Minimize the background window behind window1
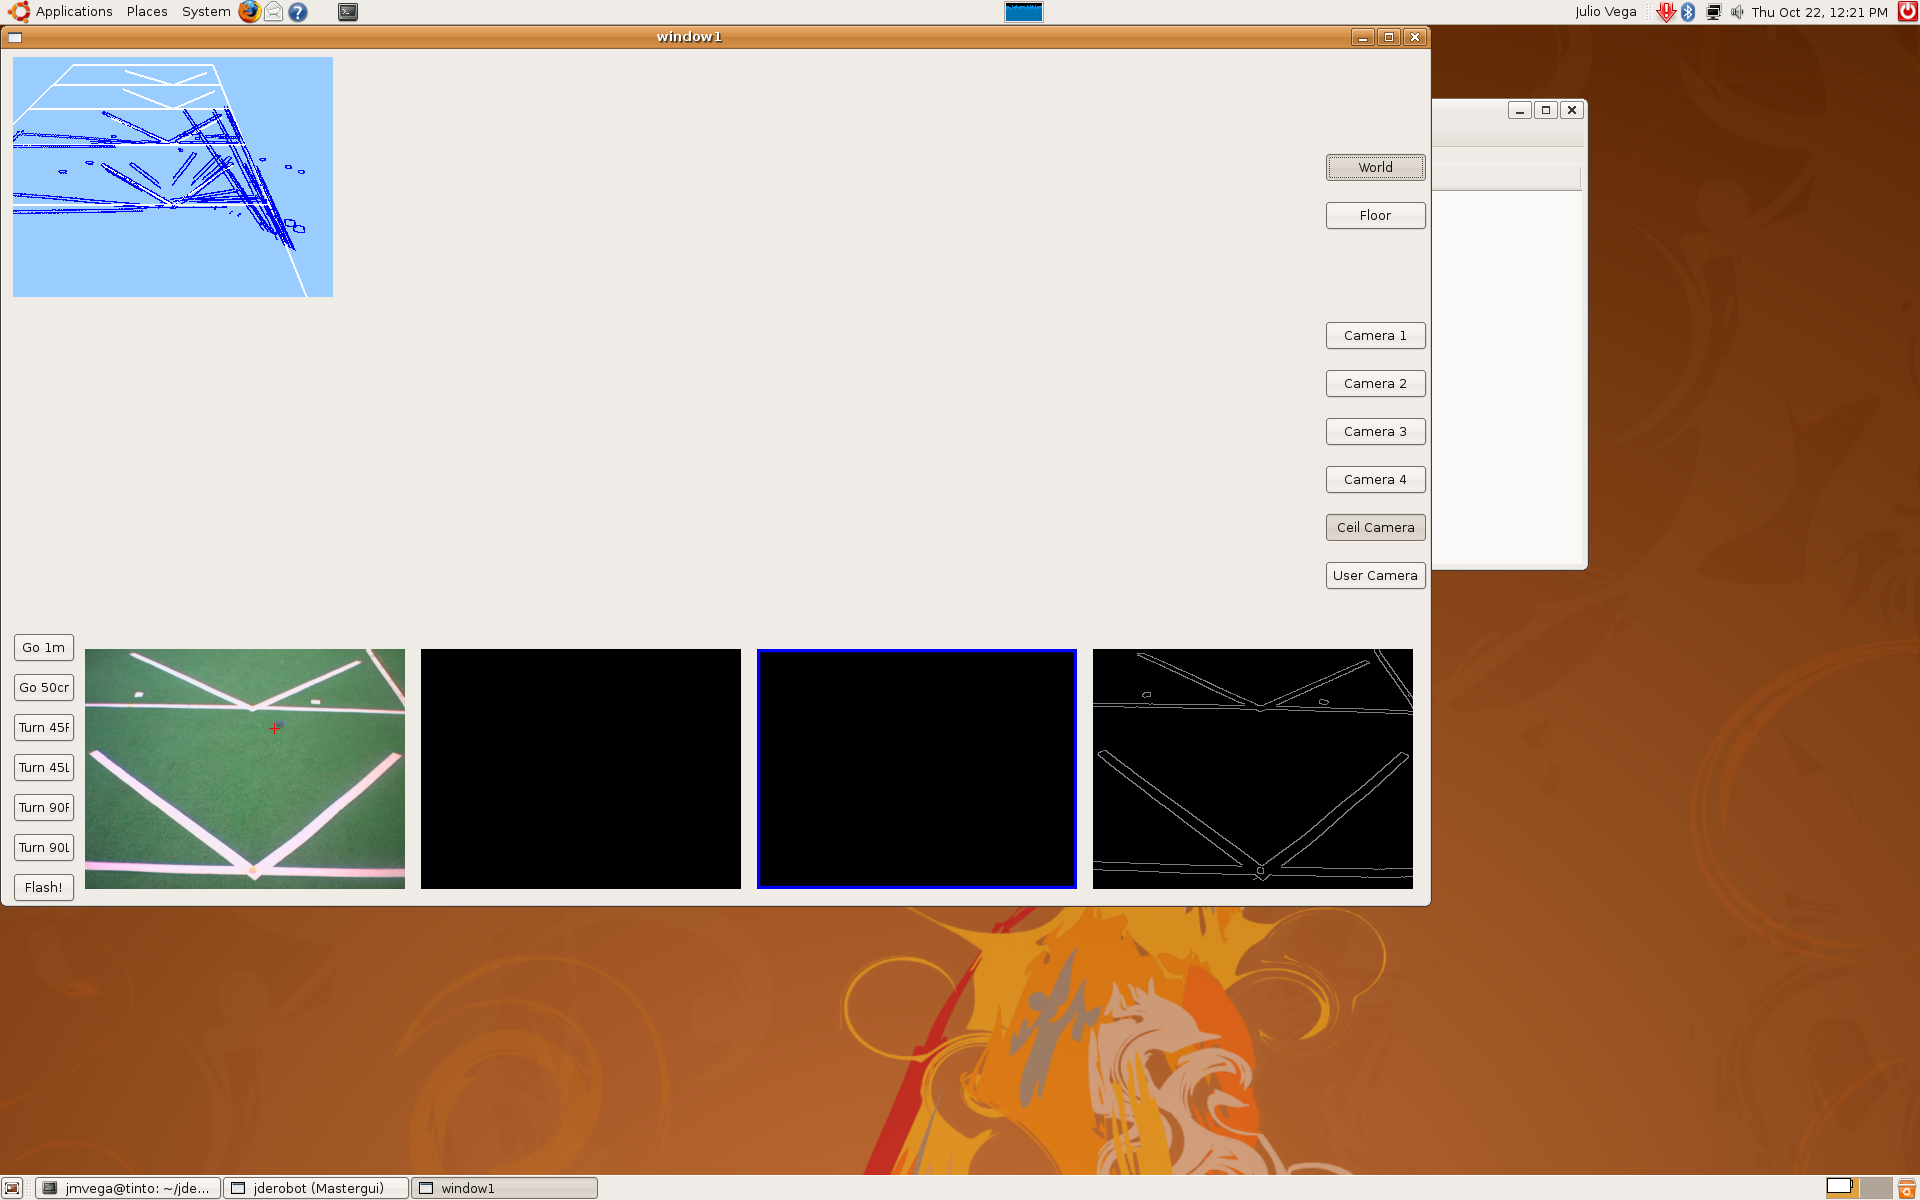Image resolution: width=1920 pixels, height=1200 pixels. (1520, 110)
